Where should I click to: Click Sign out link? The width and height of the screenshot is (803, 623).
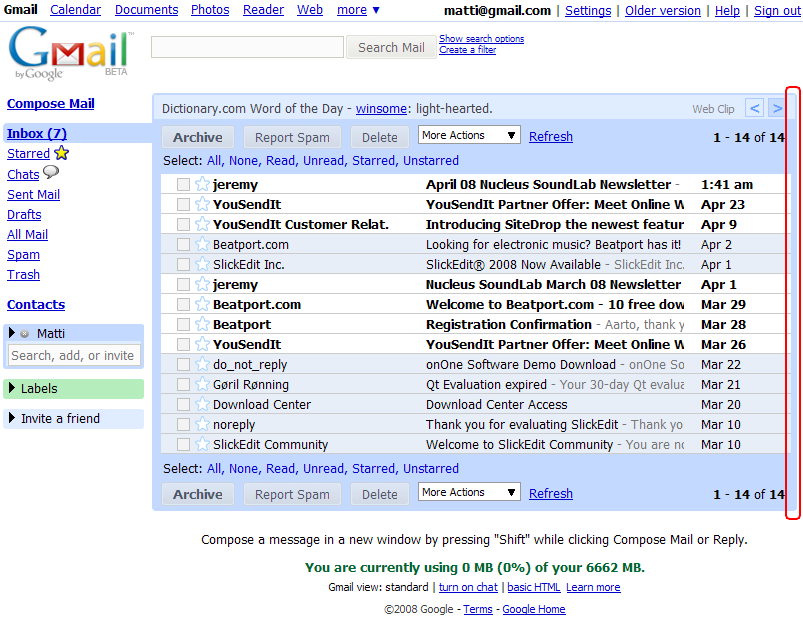click(777, 10)
